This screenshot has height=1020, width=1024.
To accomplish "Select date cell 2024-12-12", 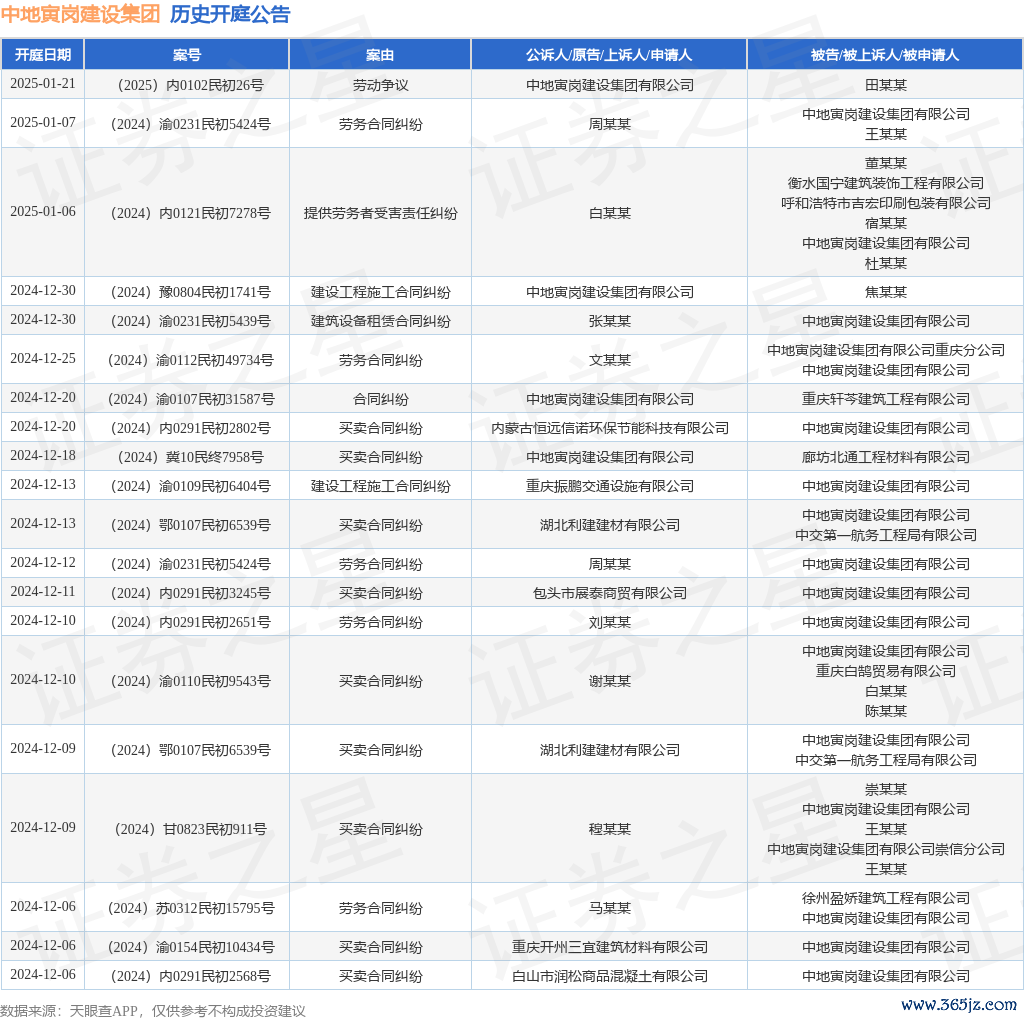I will click(42, 562).
